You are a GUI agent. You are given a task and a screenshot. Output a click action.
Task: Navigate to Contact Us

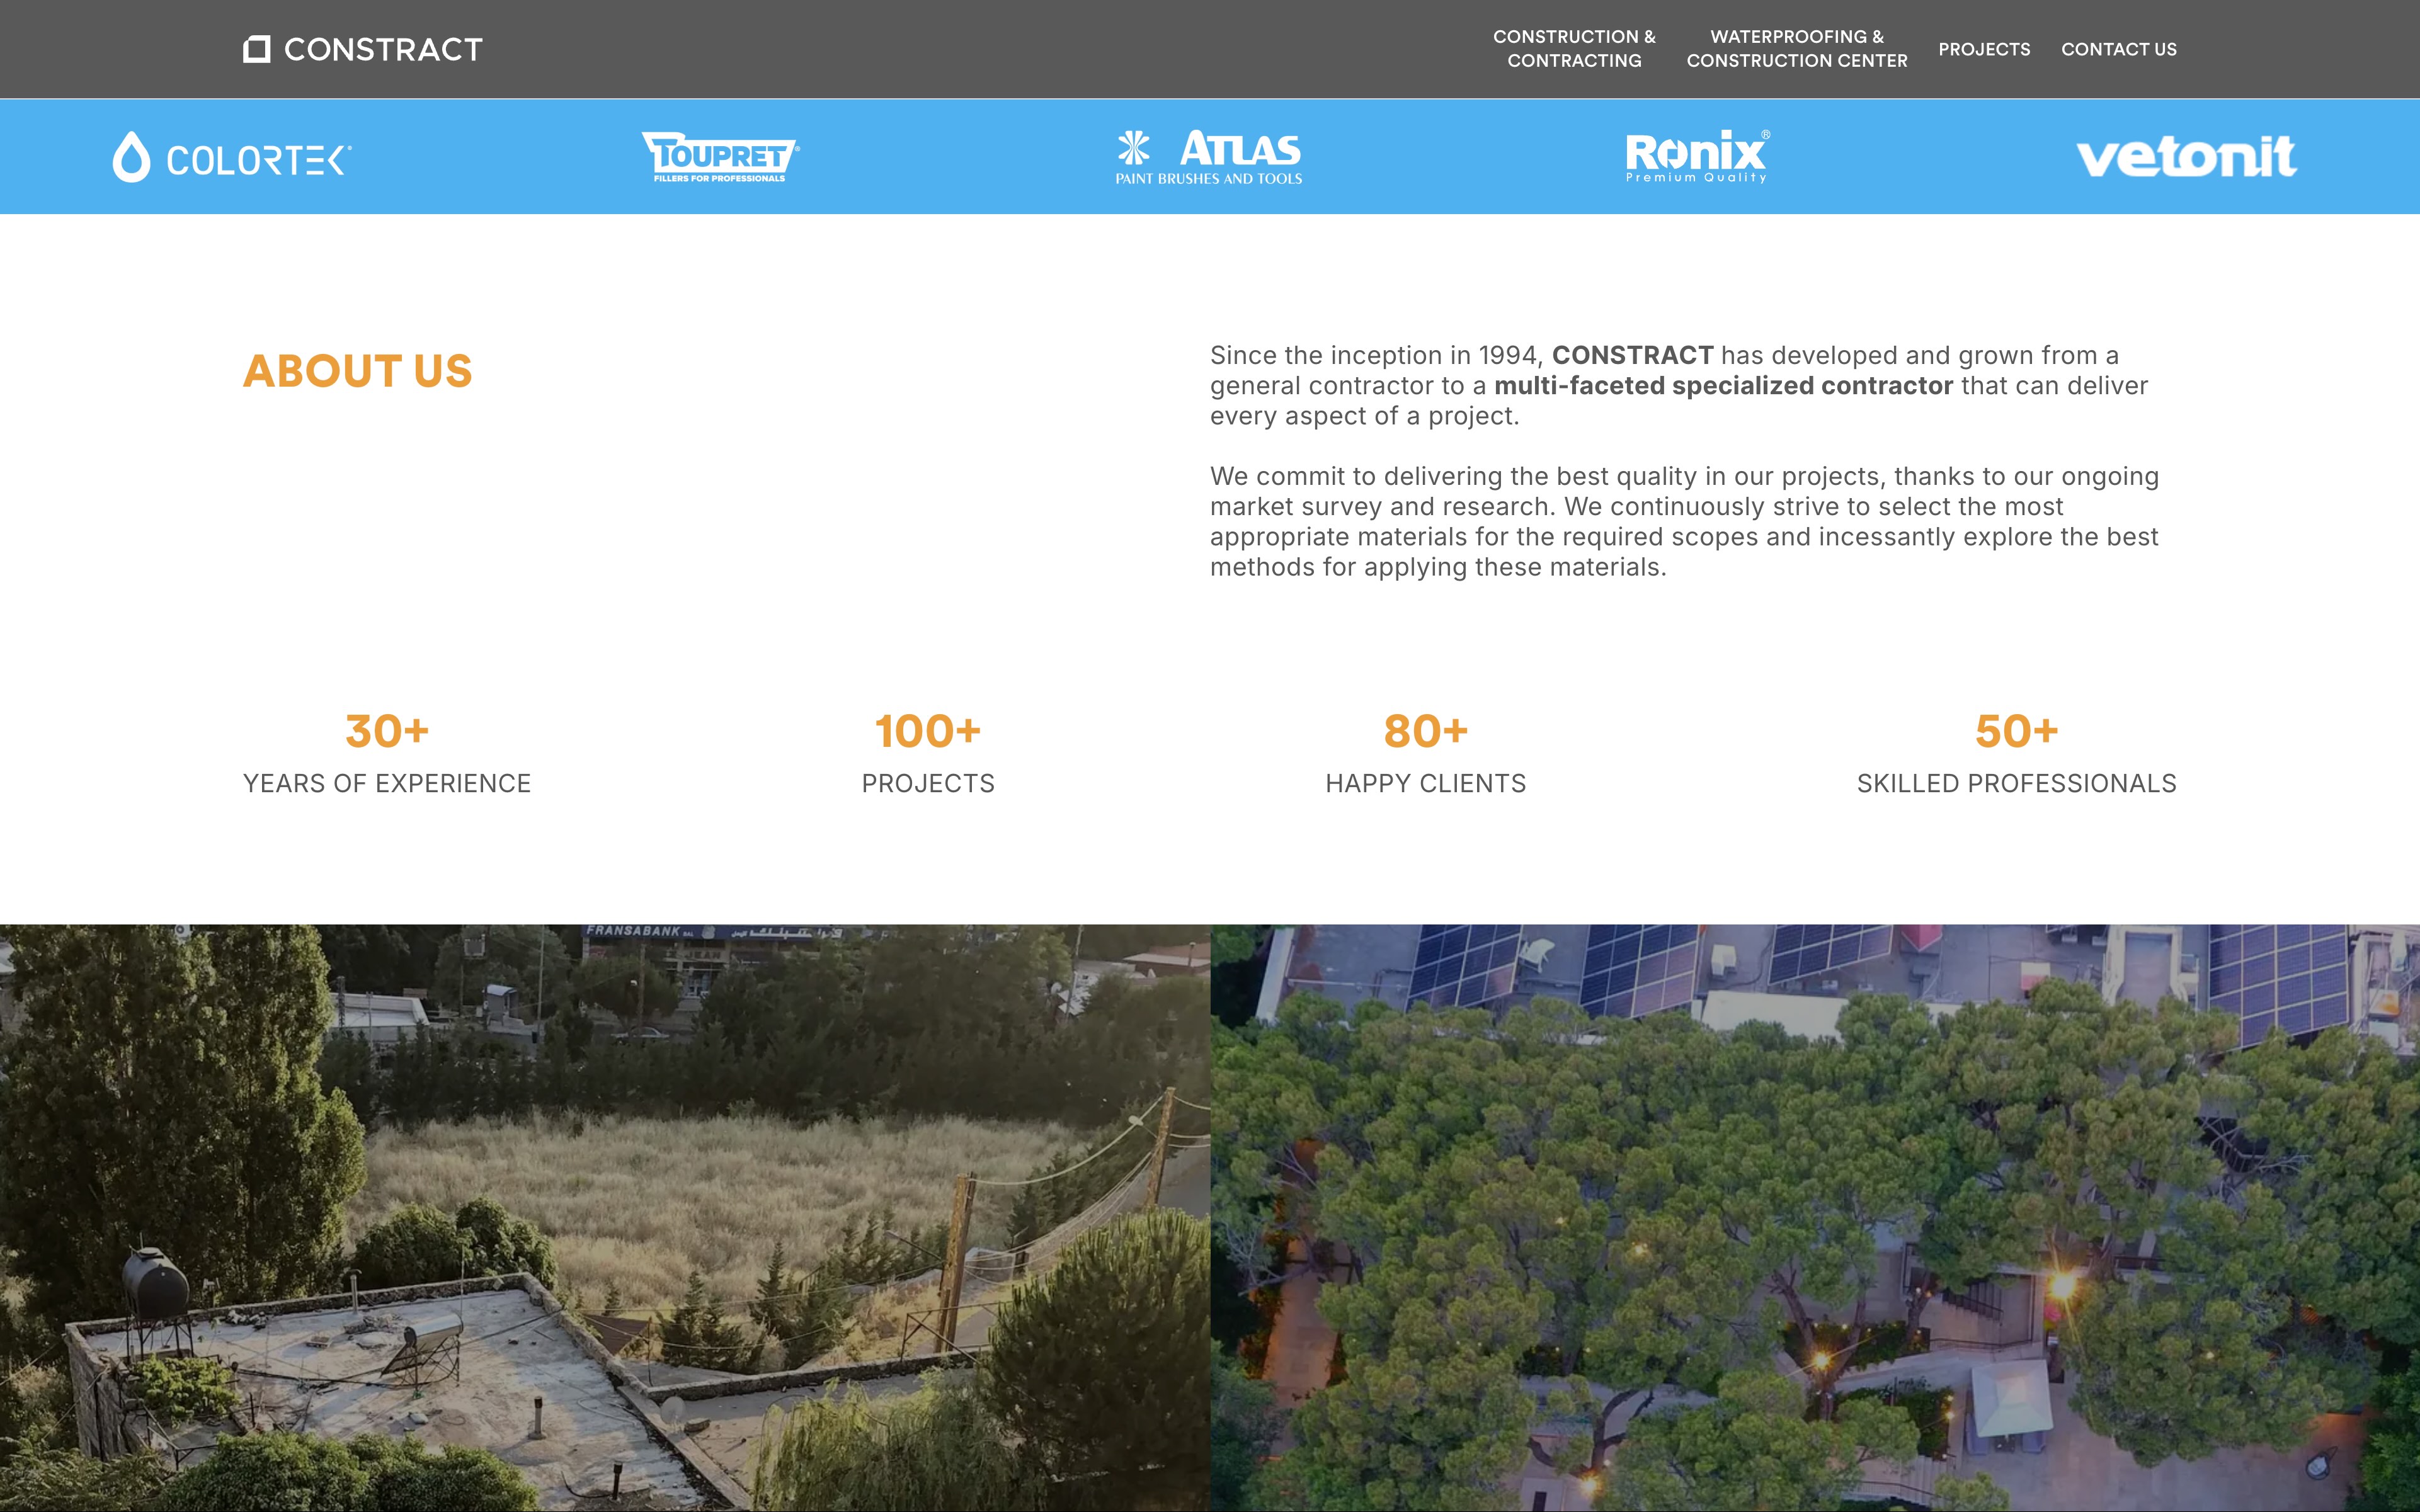(x=2118, y=49)
